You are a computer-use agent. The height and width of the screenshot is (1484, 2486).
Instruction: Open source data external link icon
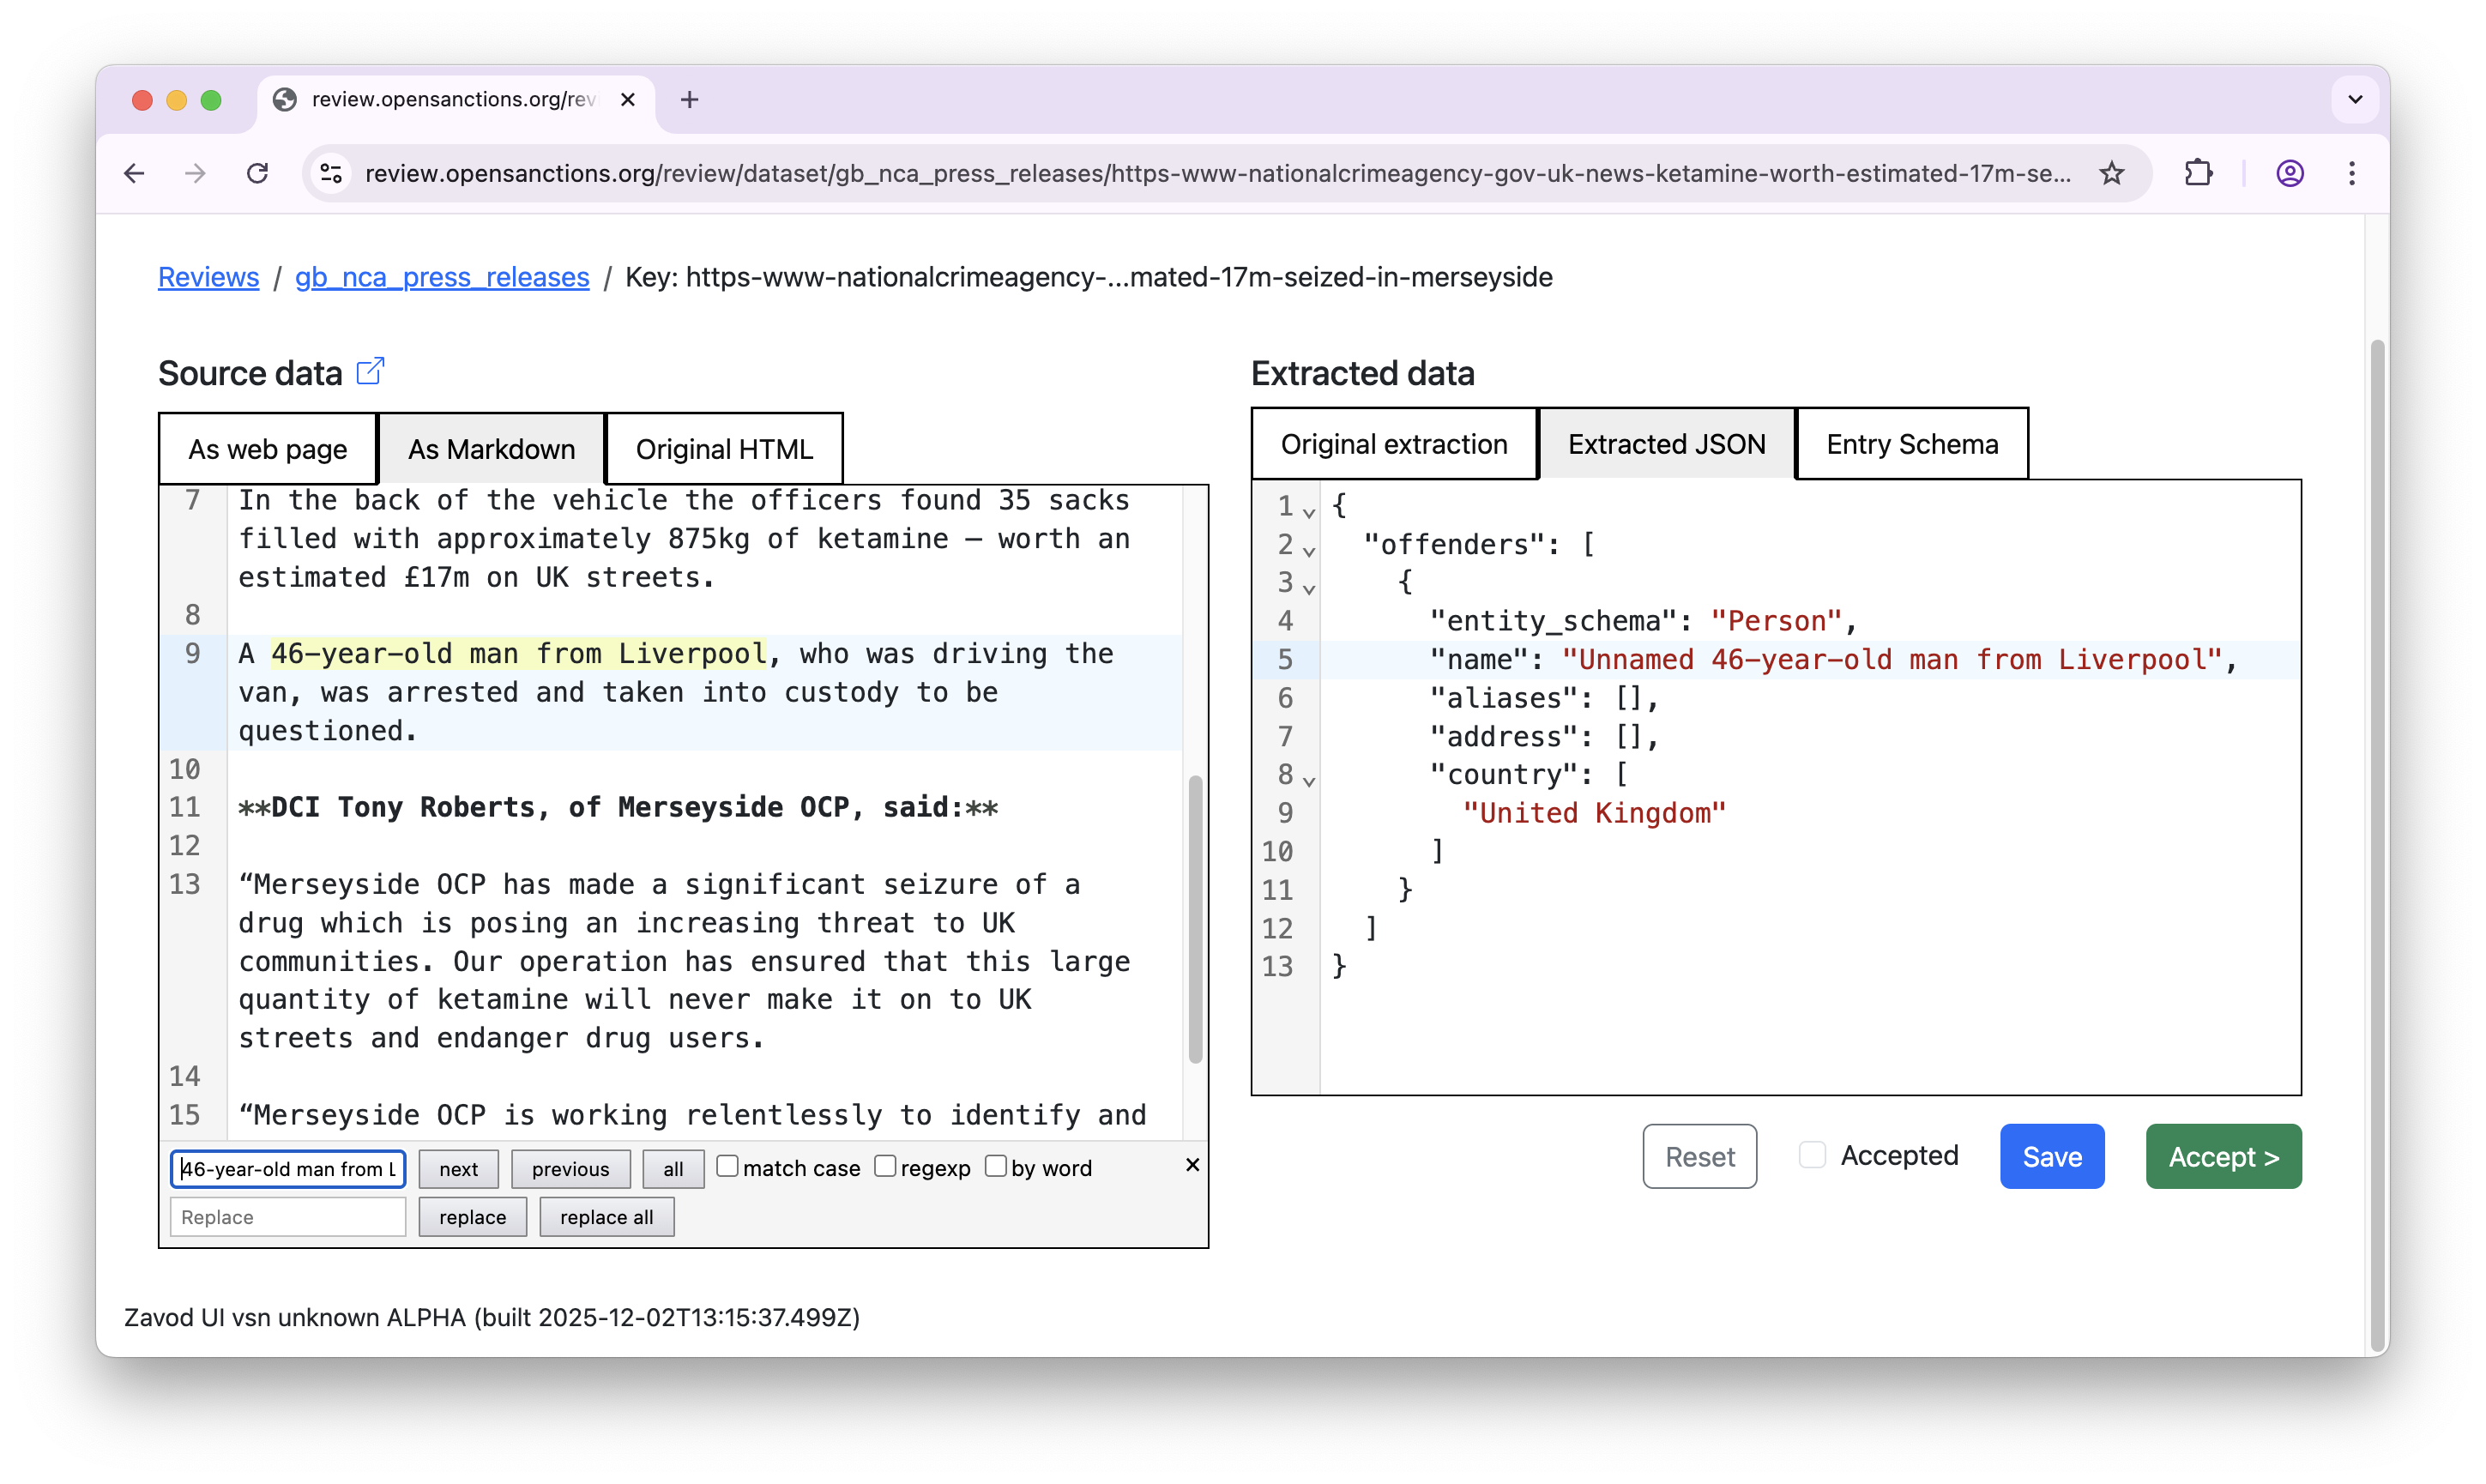point(370,371)
